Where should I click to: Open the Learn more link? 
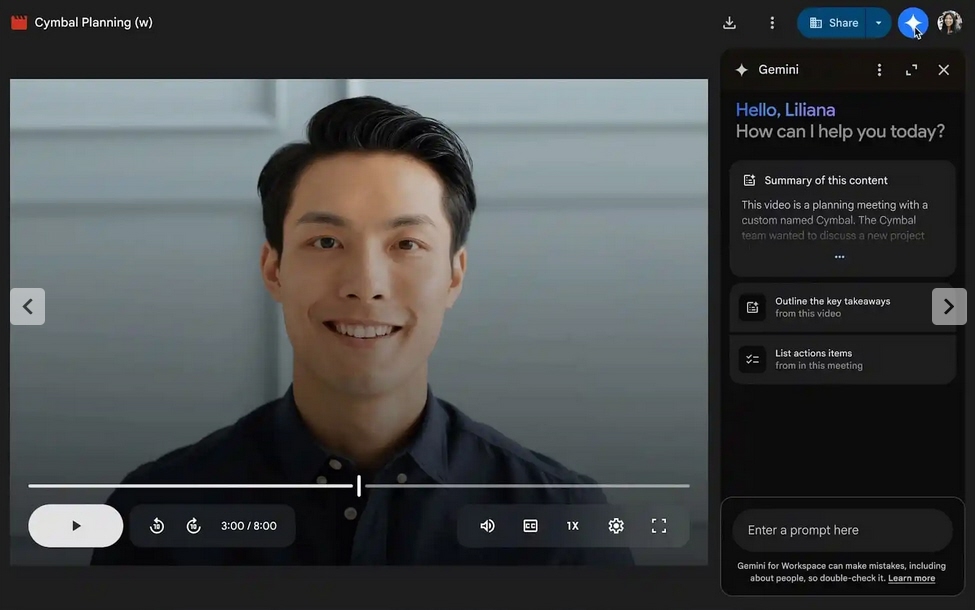[x=911, y=578]
